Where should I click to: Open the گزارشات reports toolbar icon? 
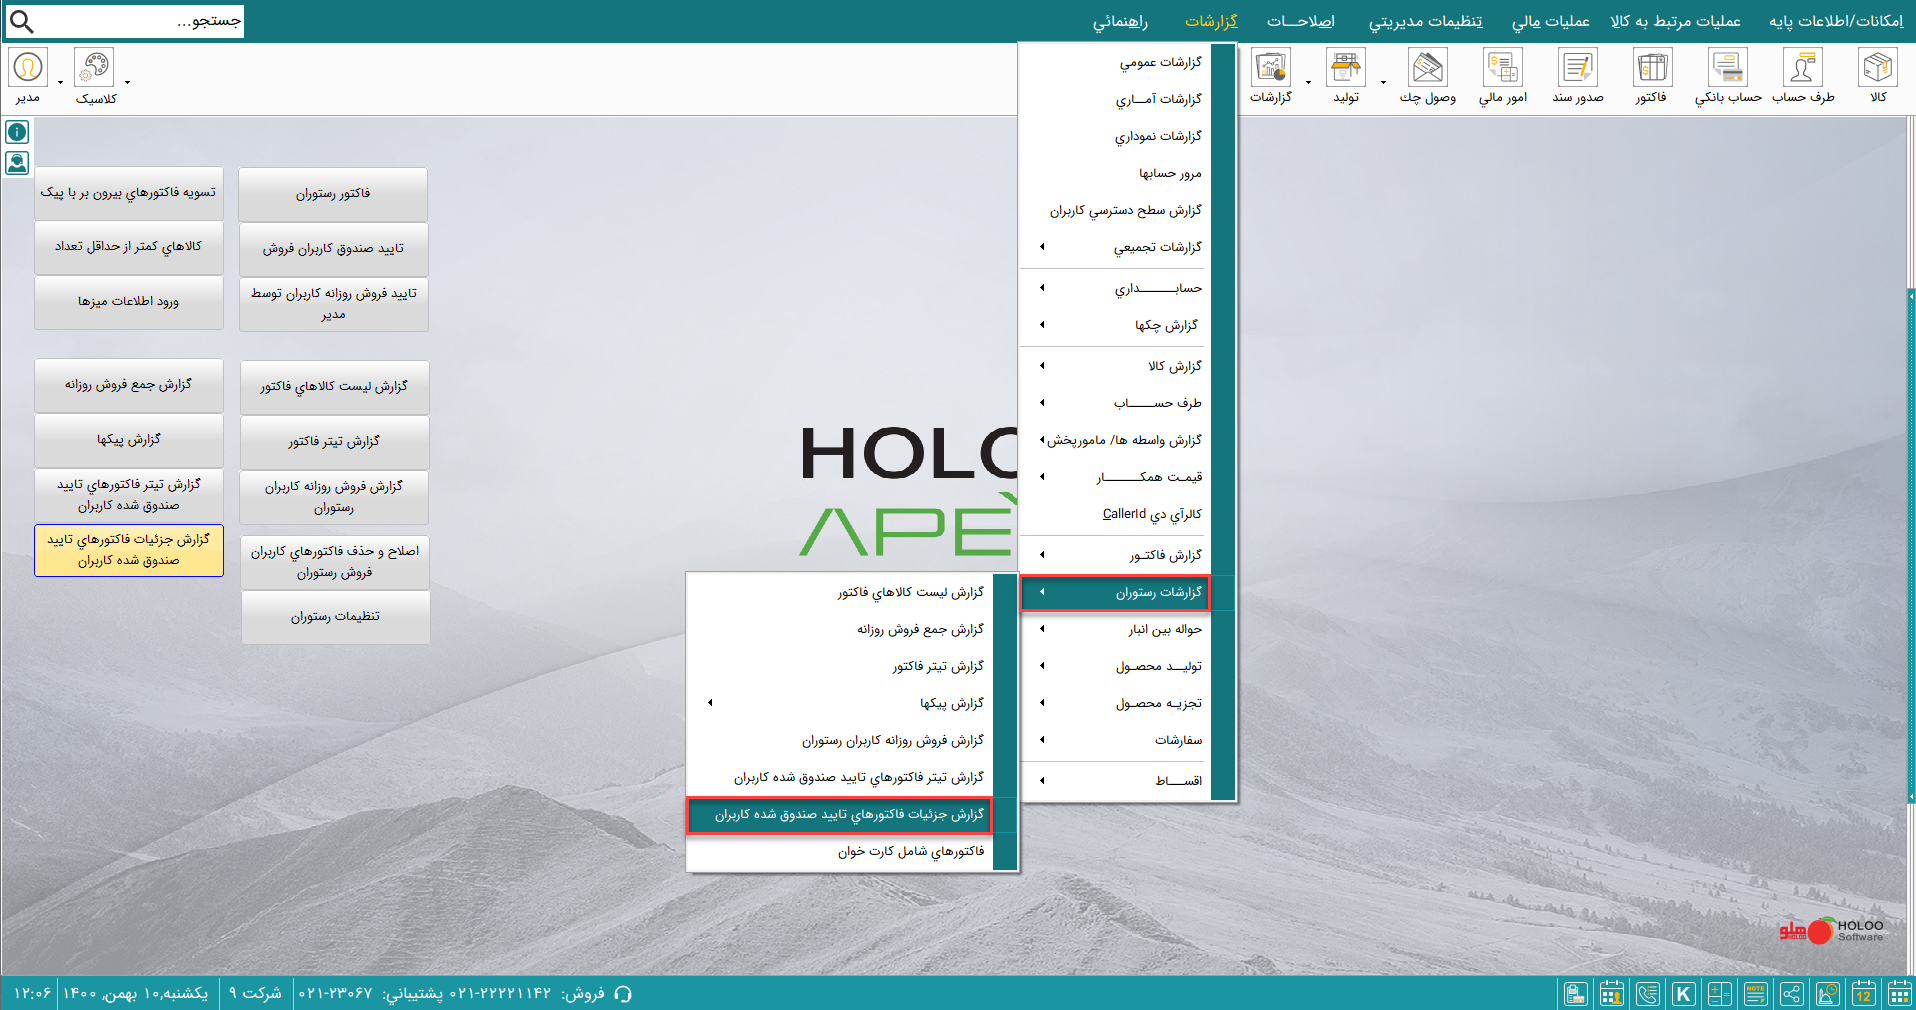pos(1271,77)
